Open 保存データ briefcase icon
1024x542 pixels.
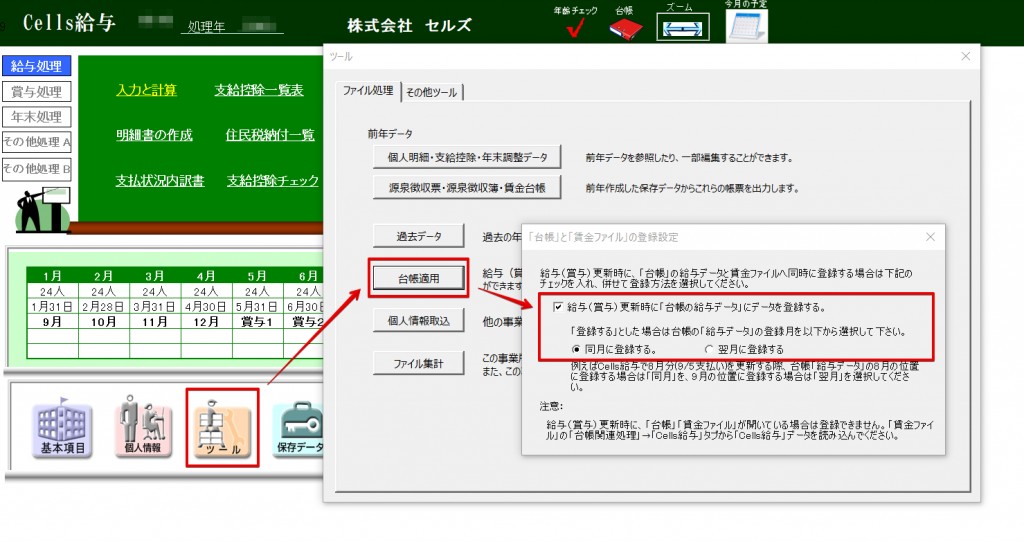[300, 428]
